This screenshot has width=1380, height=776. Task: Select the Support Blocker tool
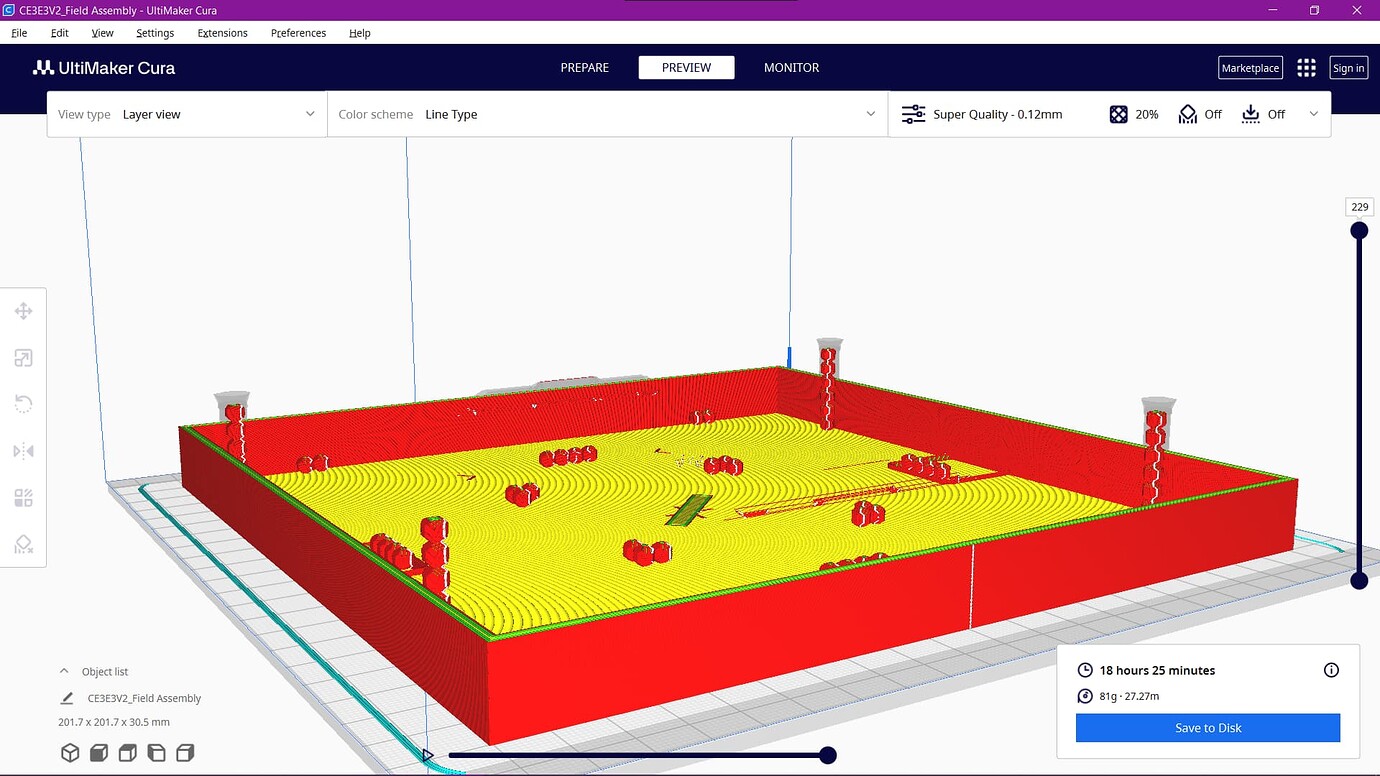(x=24, y=544)
